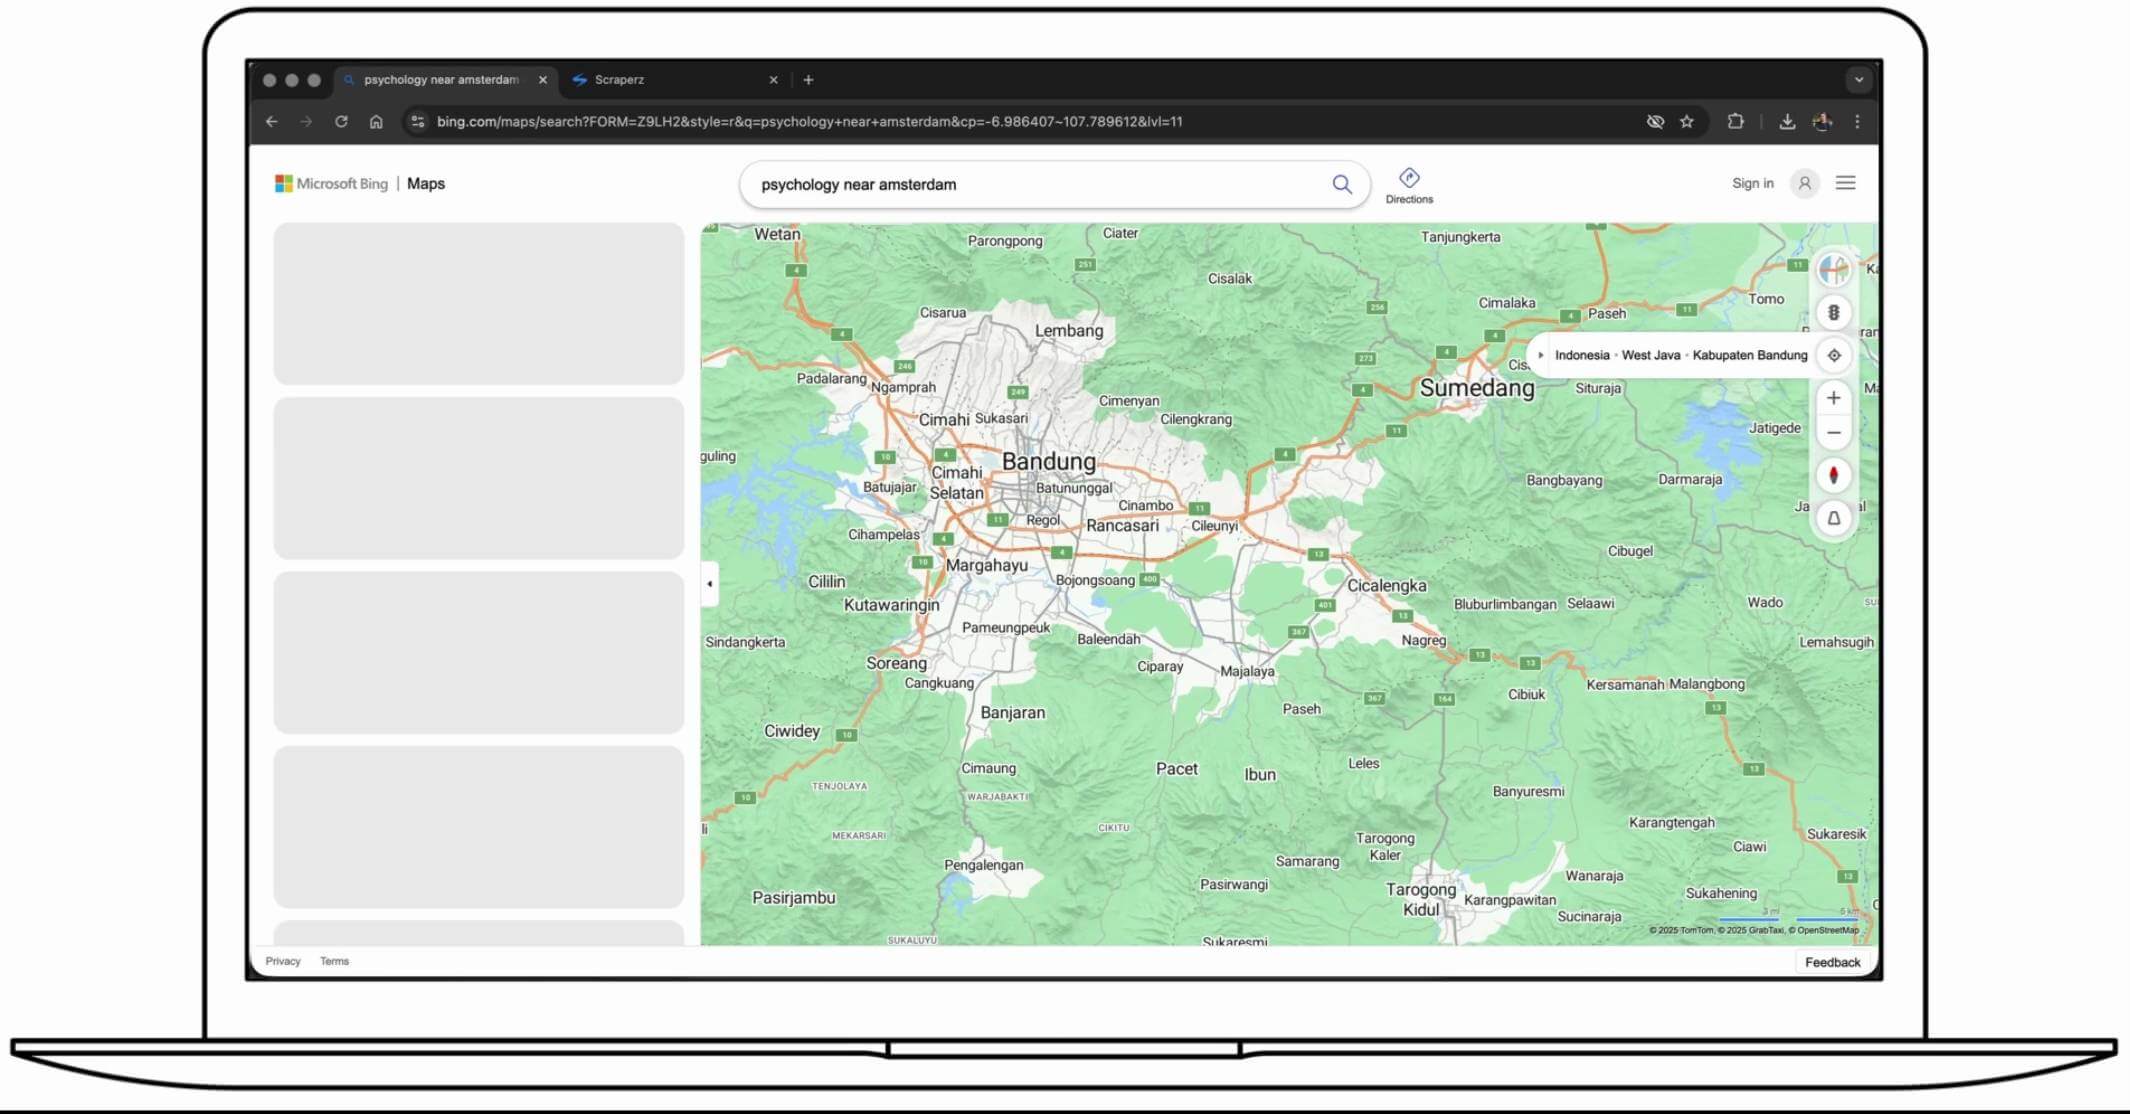Open the map style selector globe icon
Image resolution: width=2130 pixels, height=1114 pixels.
[x=1833, y=268]
